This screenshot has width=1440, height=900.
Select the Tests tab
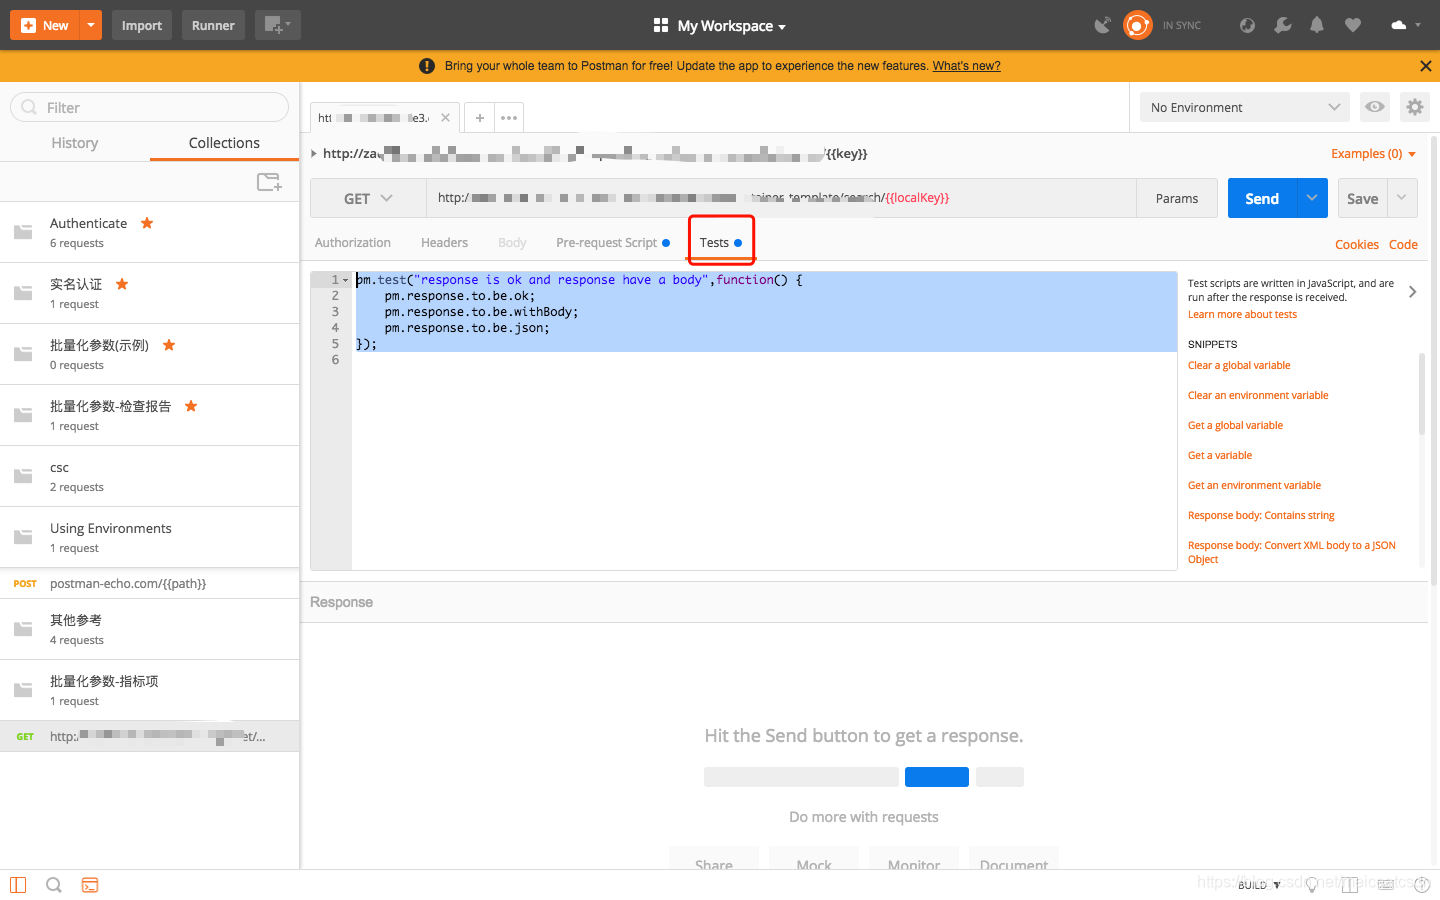(x=721, y=243)
